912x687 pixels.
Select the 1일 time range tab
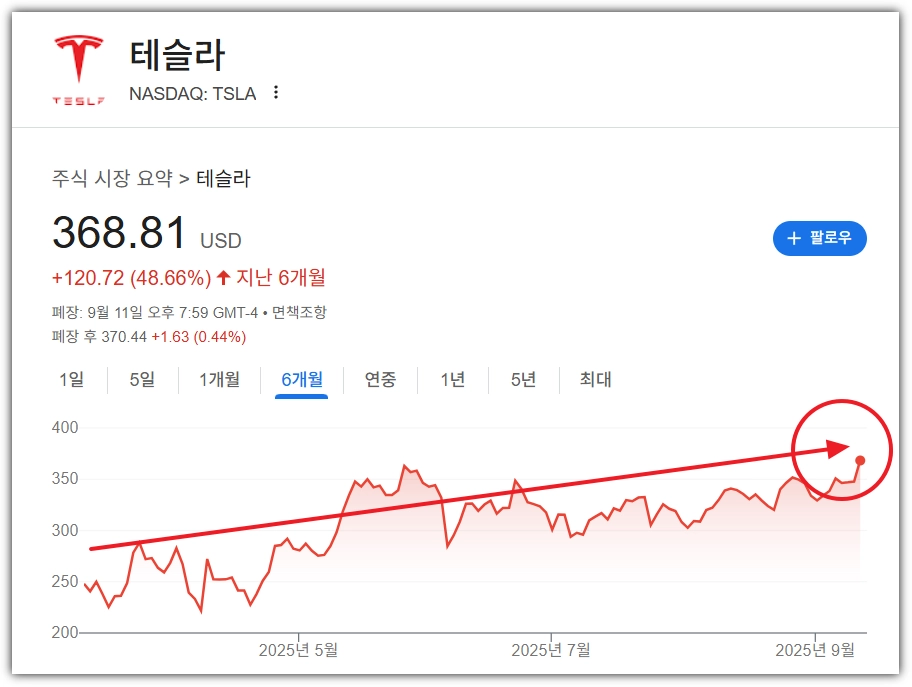(x=71, y=380)
